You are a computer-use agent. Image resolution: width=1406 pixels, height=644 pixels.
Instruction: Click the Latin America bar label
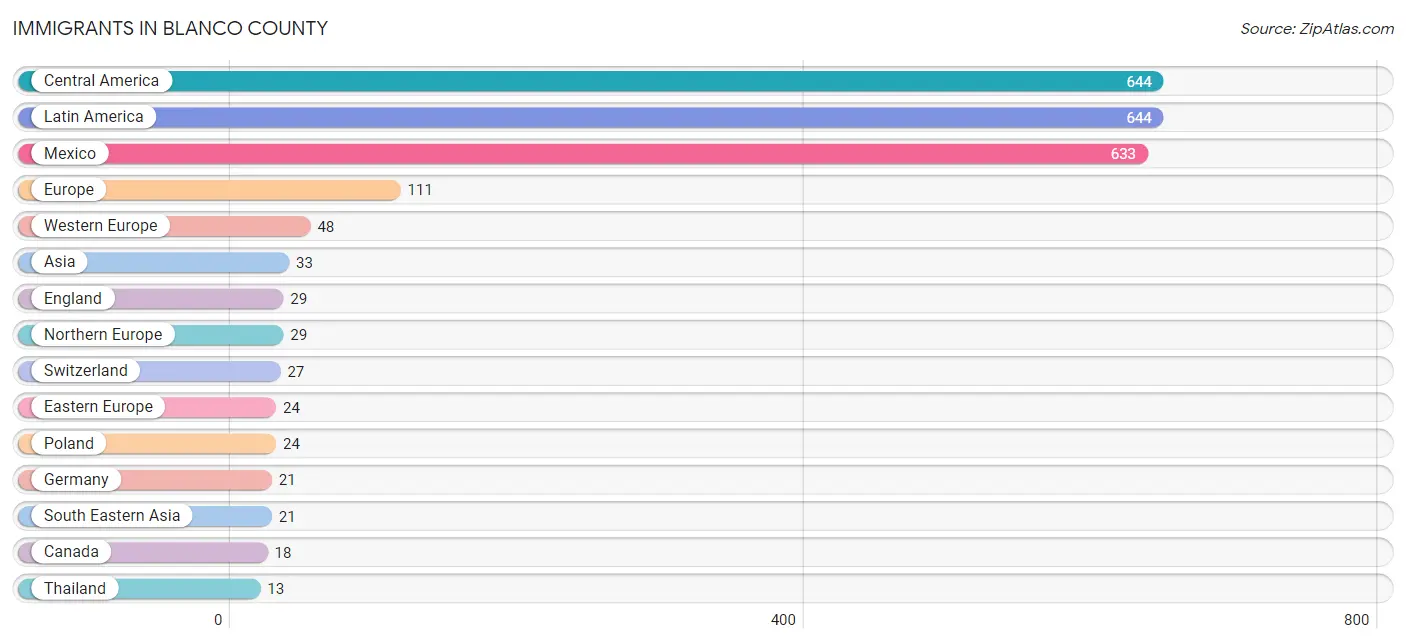pyautogui.click(x=94, y=117)
